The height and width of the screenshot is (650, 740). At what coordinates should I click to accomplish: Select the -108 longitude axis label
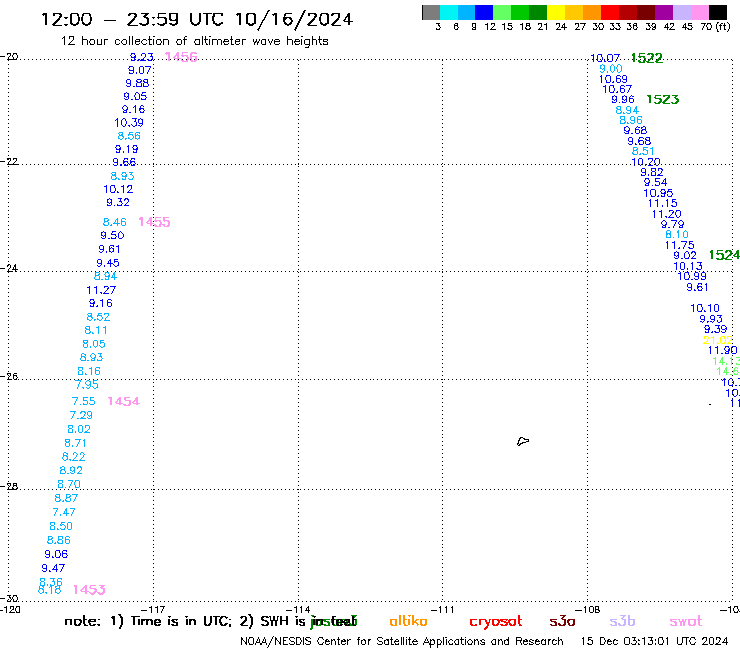click(x=588, y=609)
